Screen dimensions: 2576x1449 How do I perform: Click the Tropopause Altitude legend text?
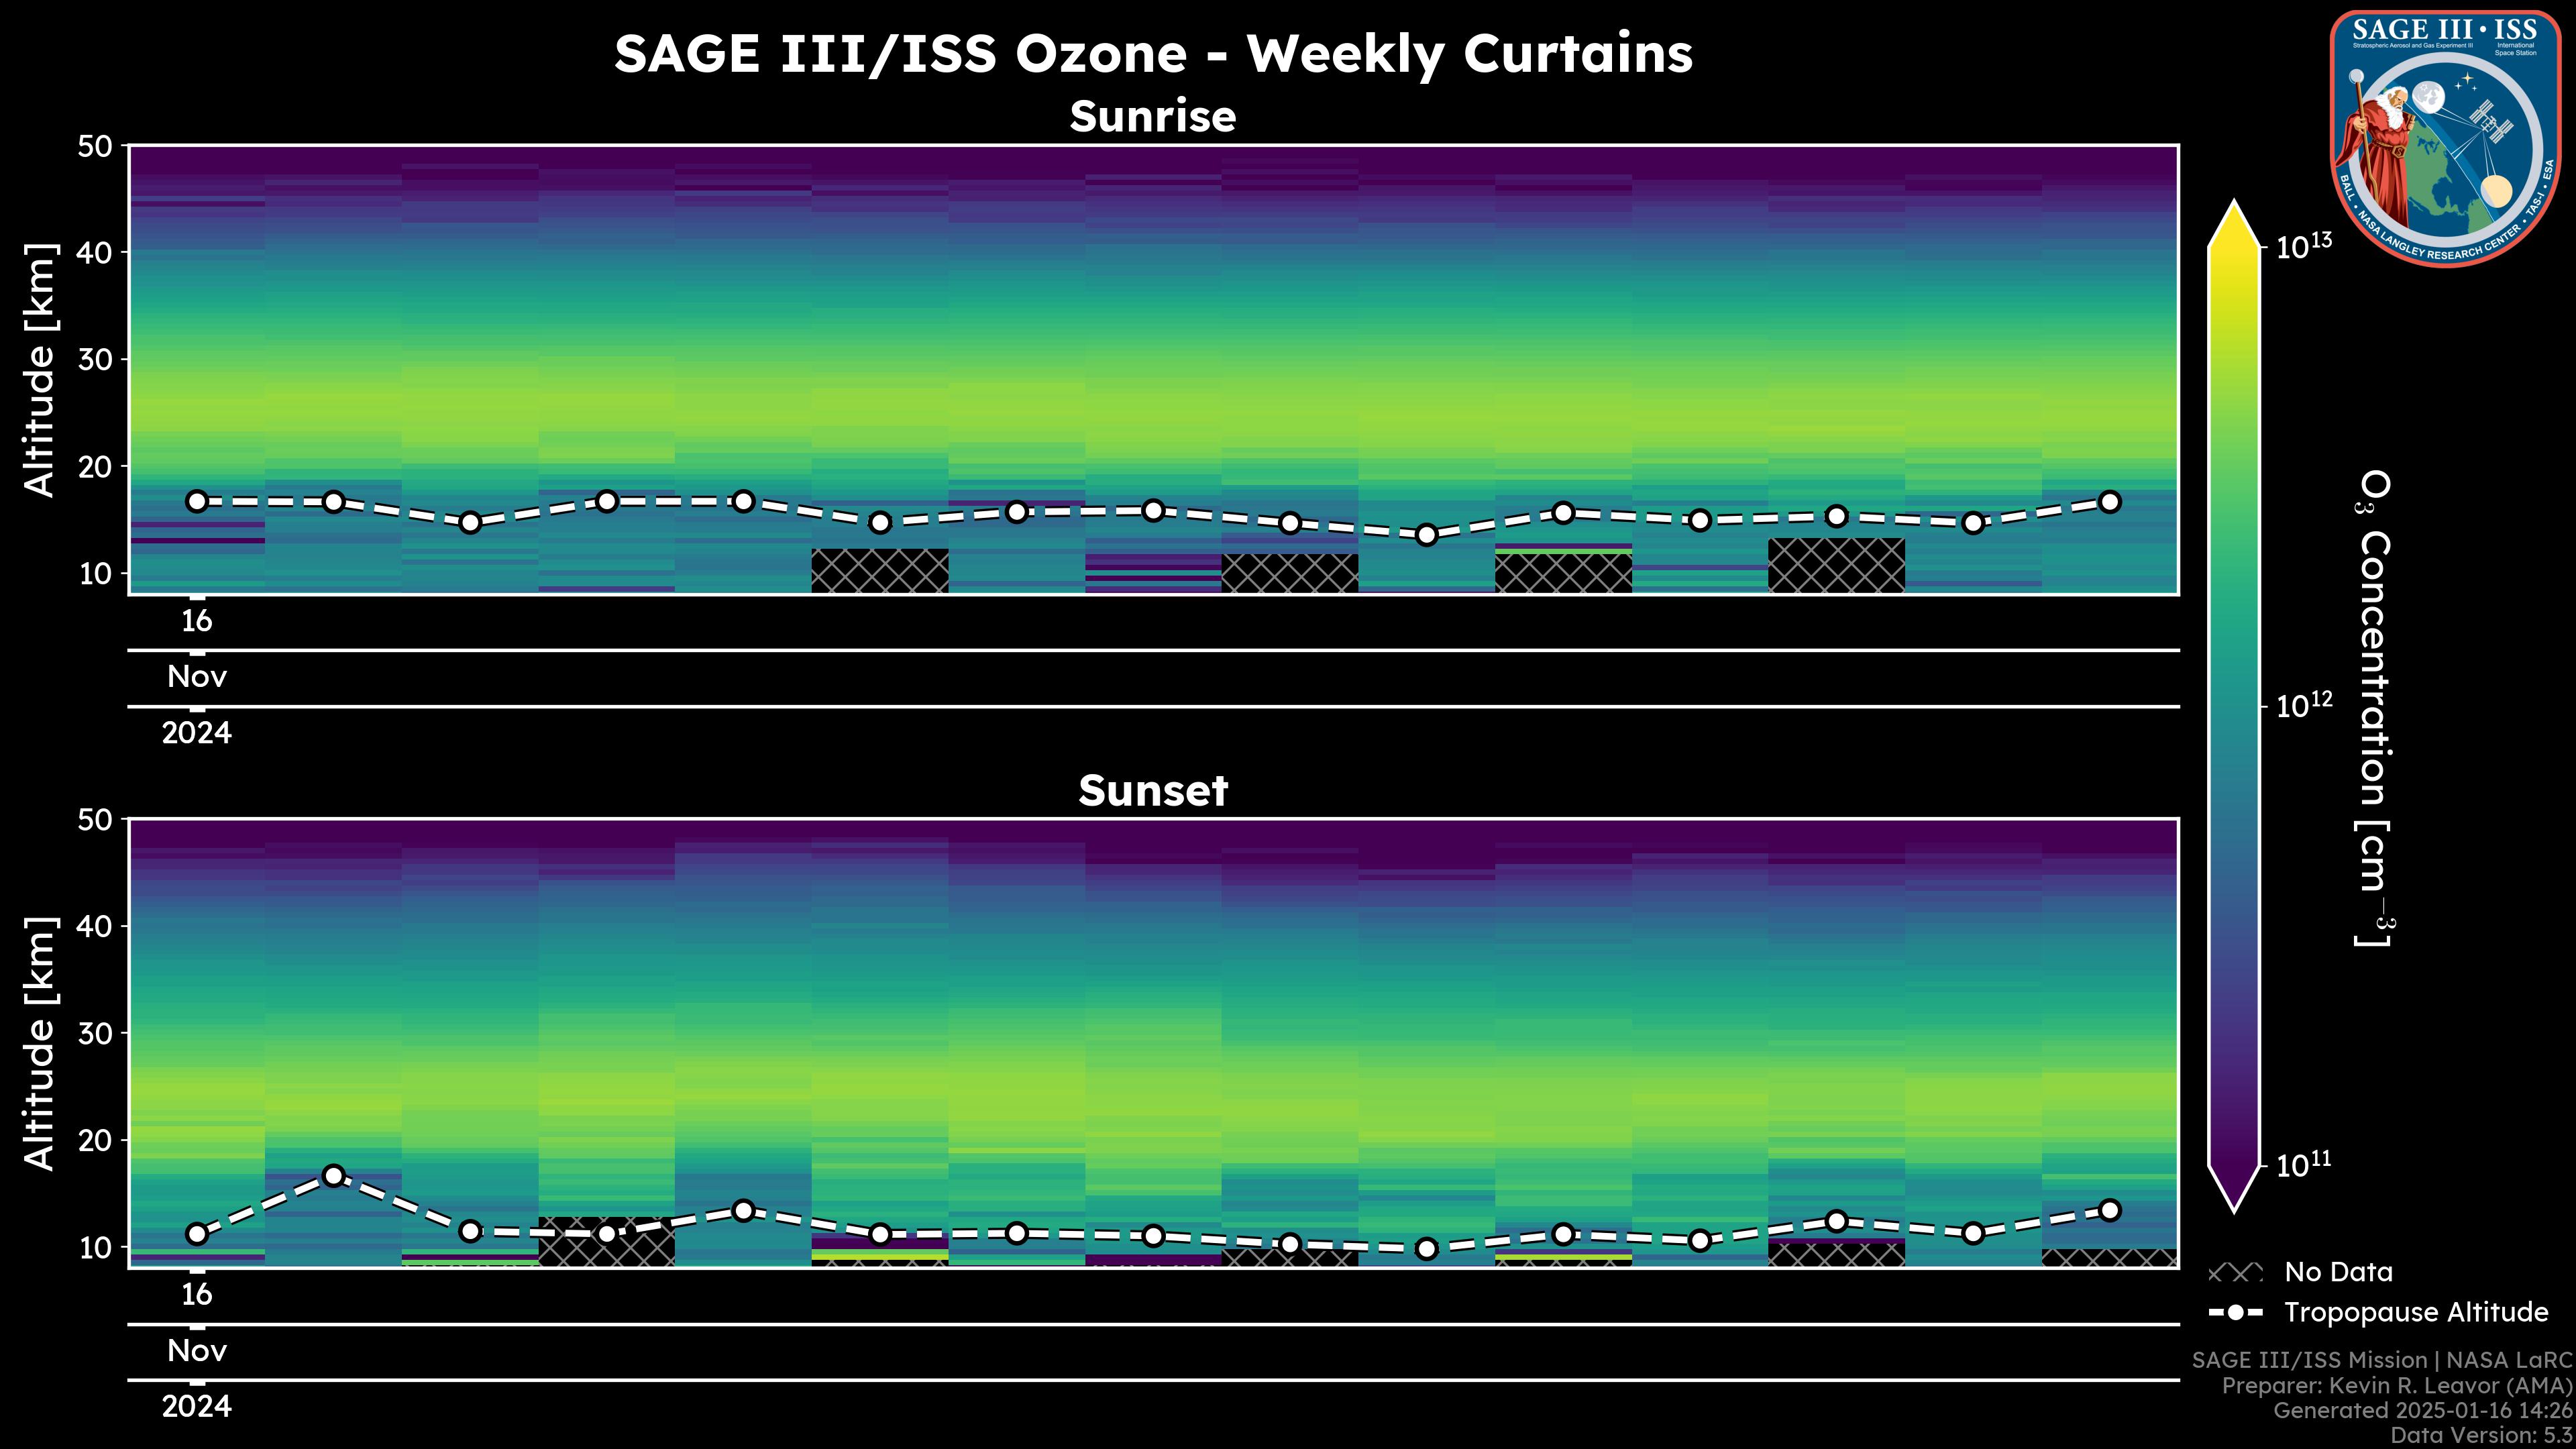[2416, 1312]
